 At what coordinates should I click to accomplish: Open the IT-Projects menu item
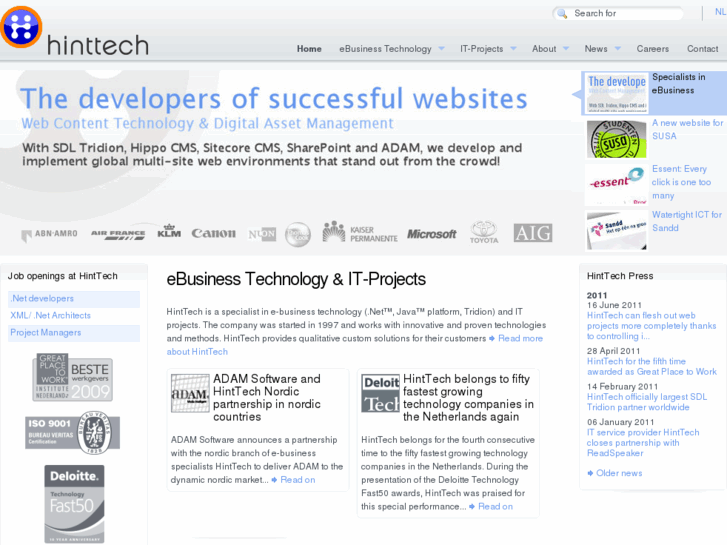click(482, 49)
